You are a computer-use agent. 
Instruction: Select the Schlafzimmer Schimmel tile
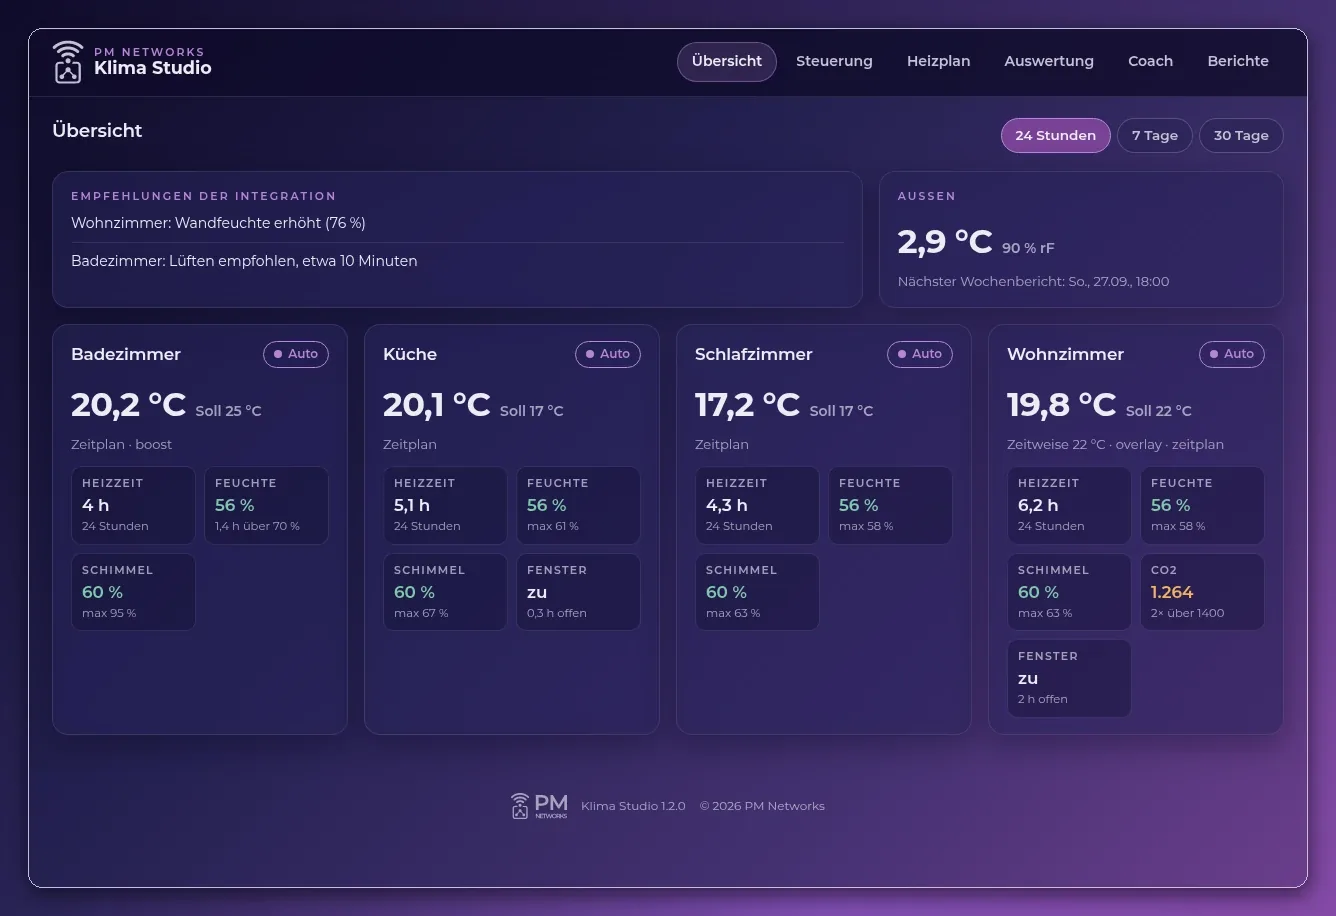[757, 592]
